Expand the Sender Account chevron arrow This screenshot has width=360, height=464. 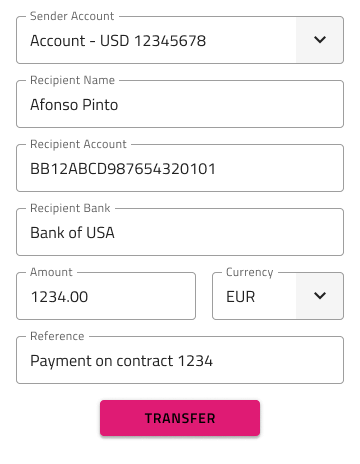(320, 40)
